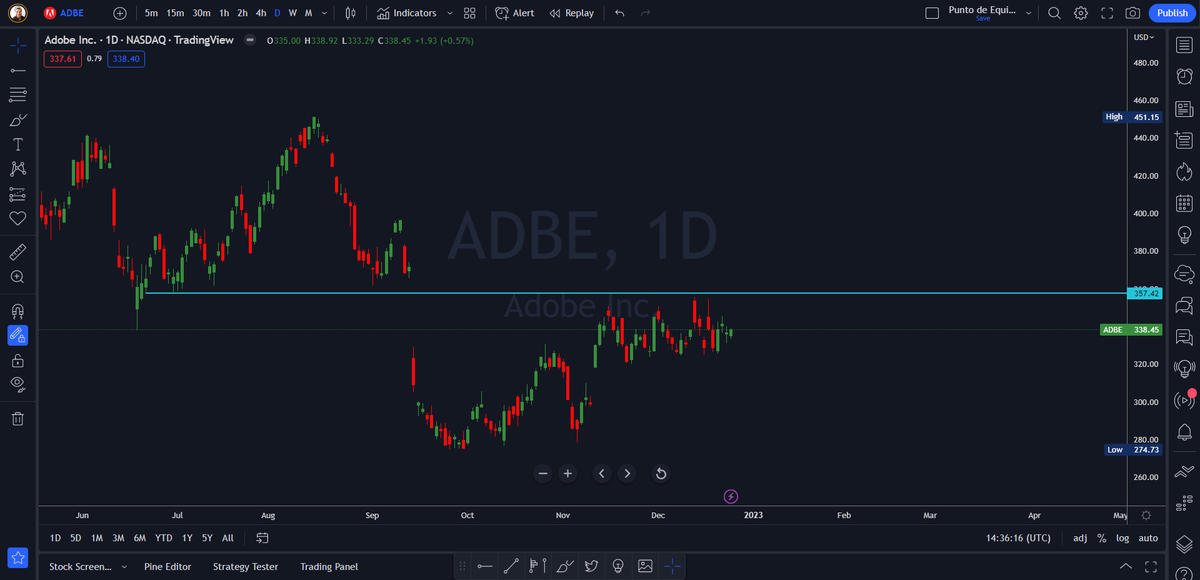
Task: Take a chart snapshot with camera icon
Action: [1133, 13]
